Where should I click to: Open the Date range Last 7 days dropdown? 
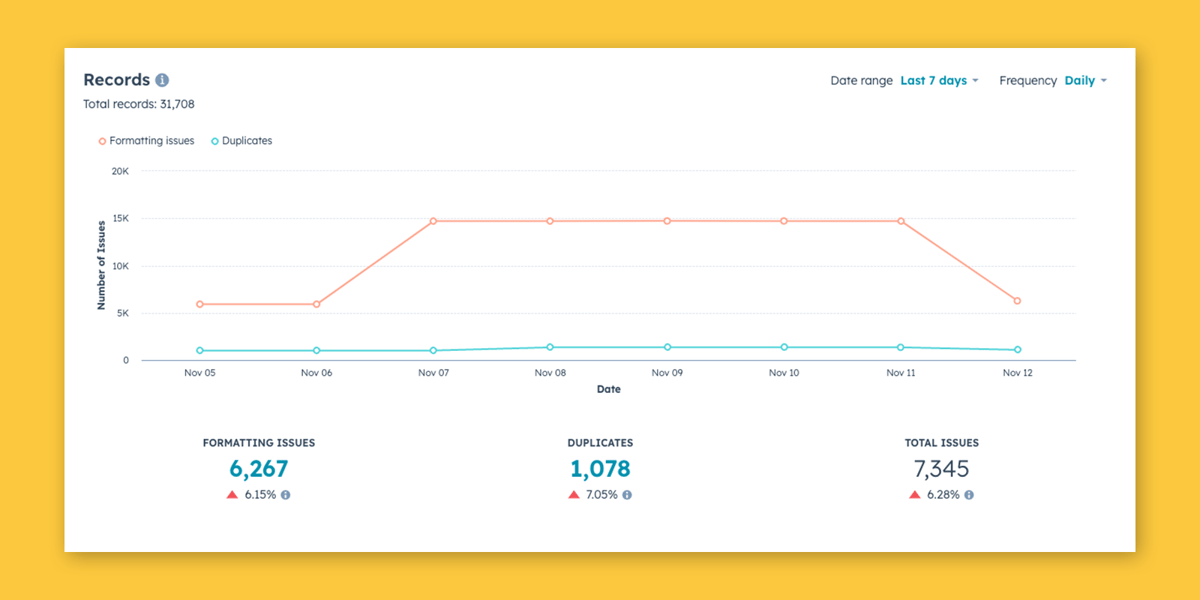pos(938,81)
